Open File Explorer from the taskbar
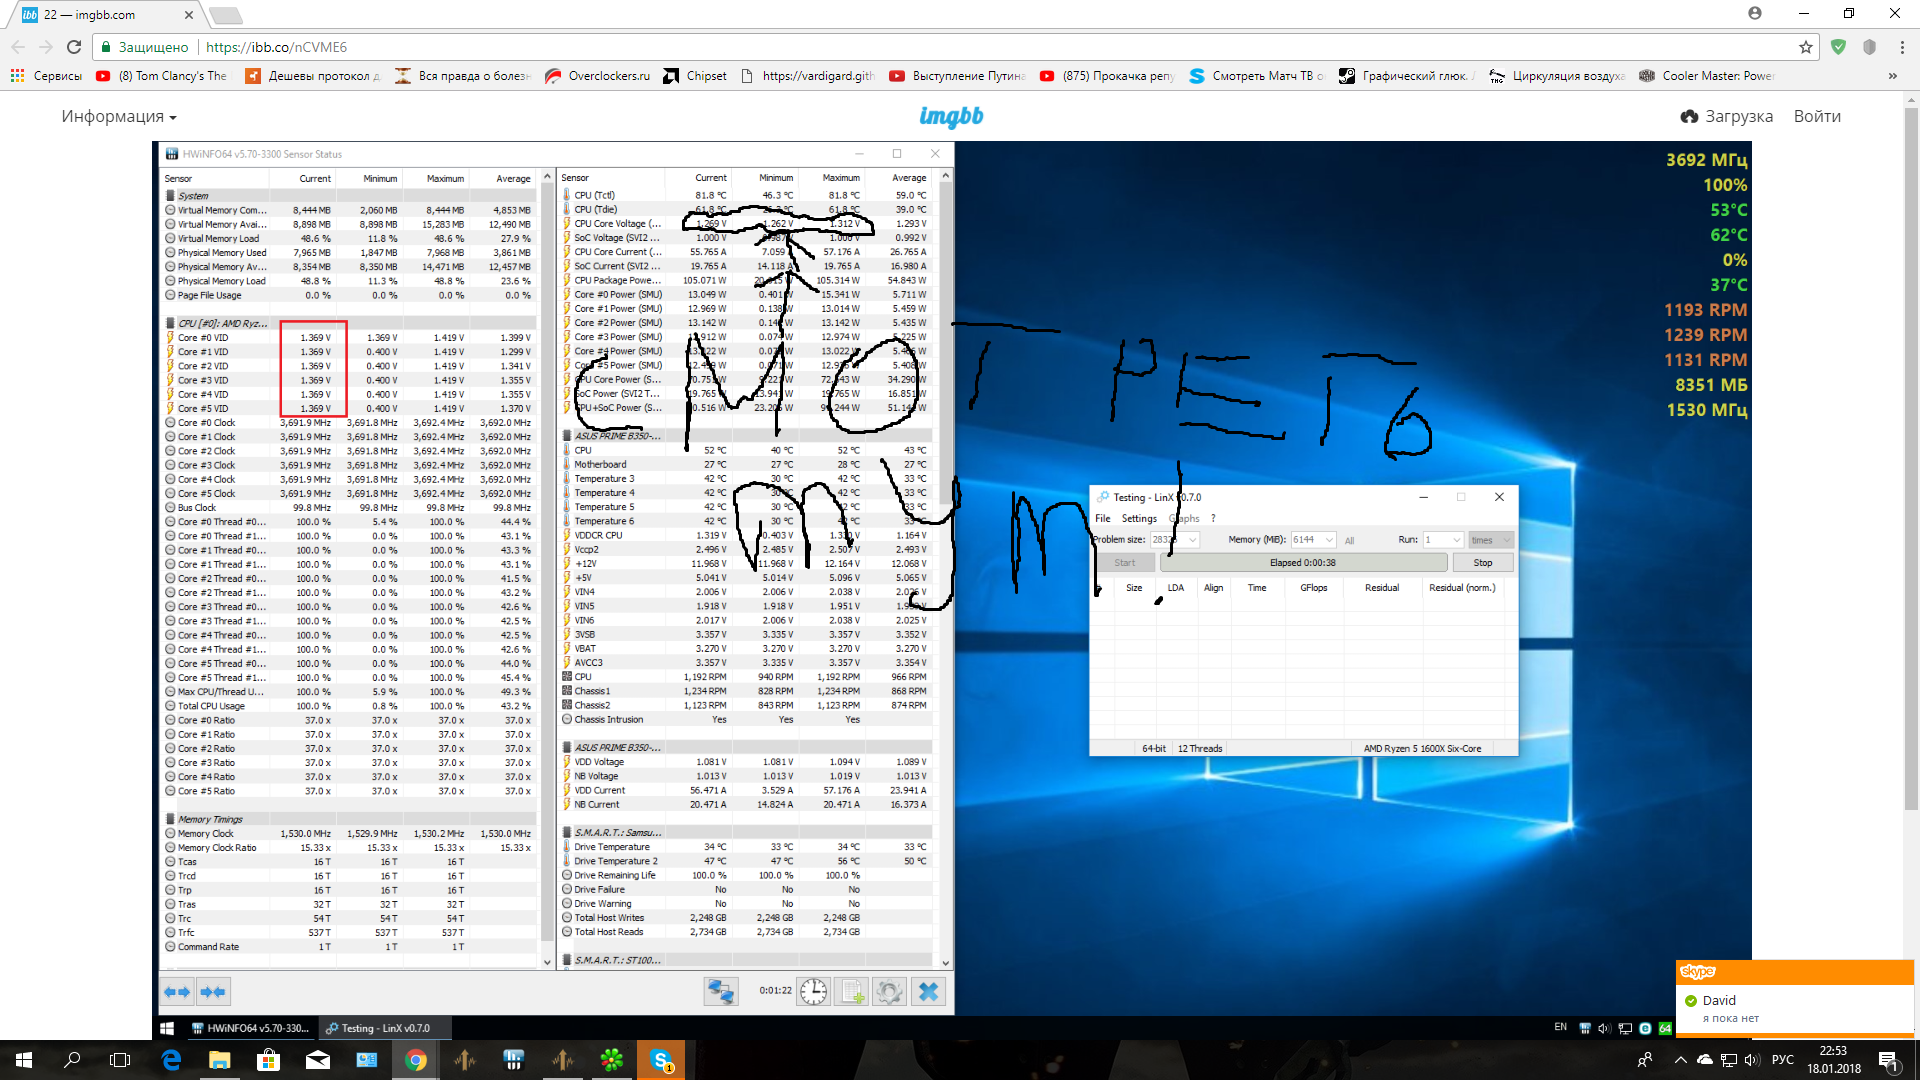 click(220, 1060)
